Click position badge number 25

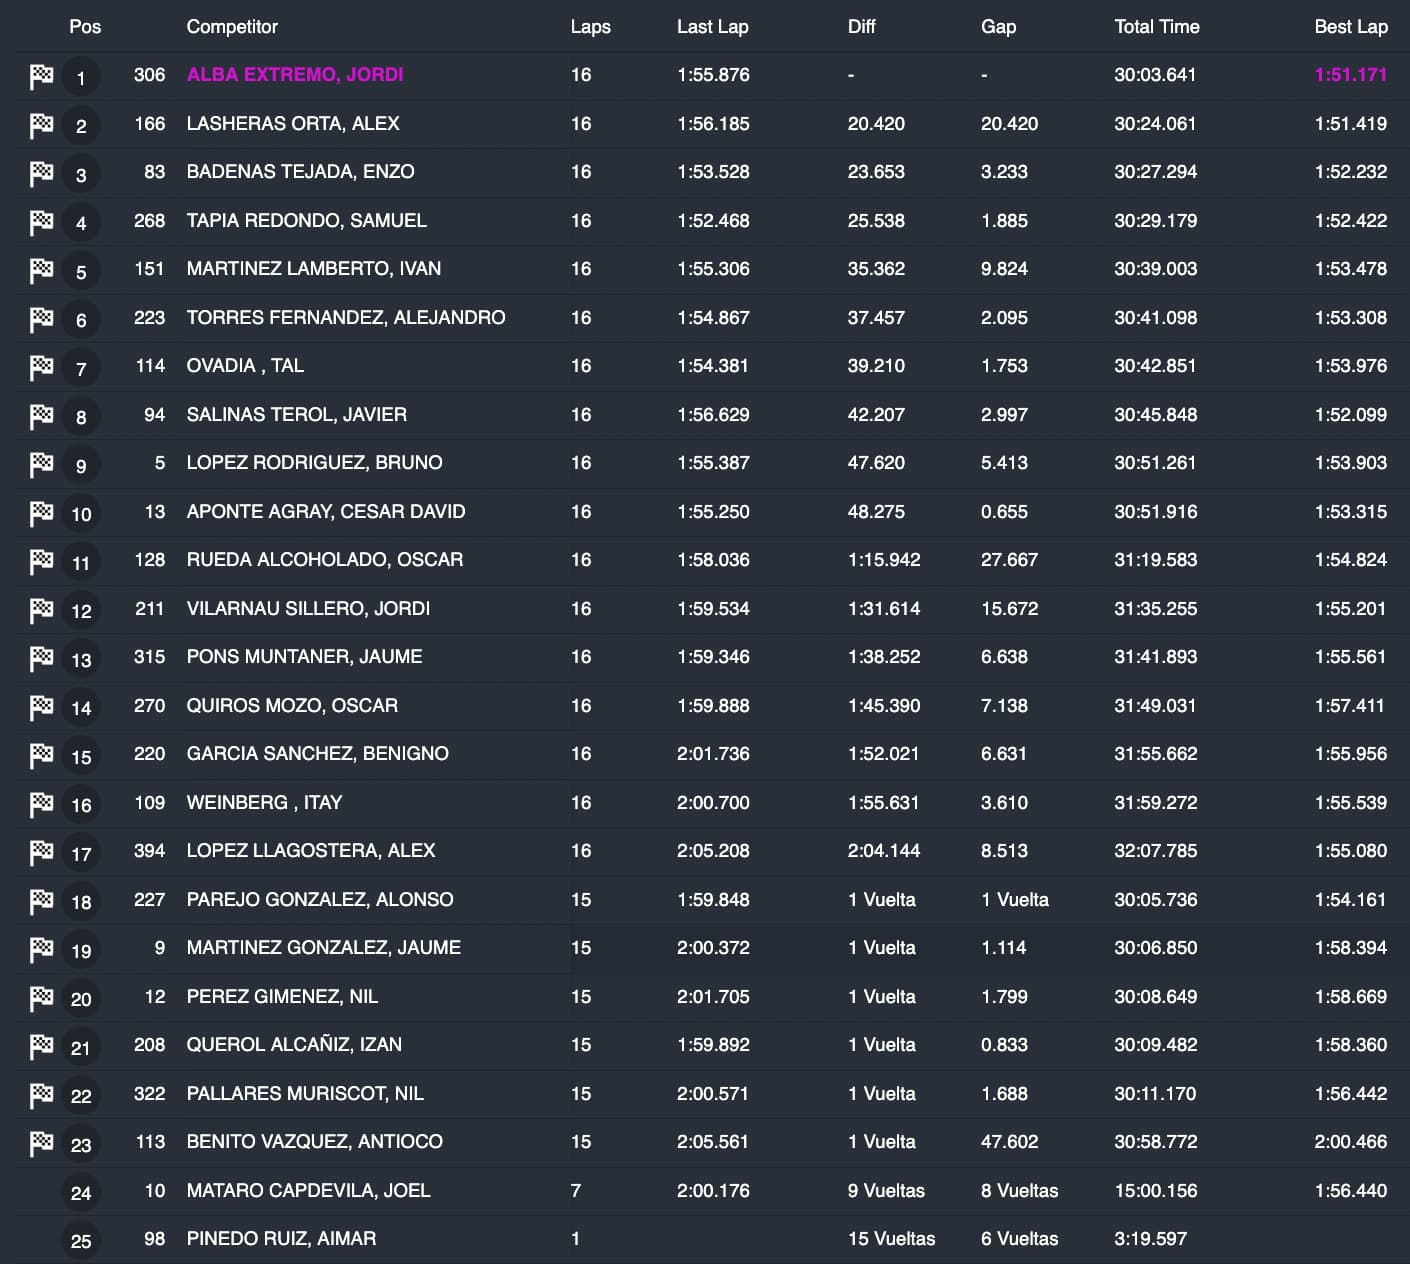[x=81, y=1241]
